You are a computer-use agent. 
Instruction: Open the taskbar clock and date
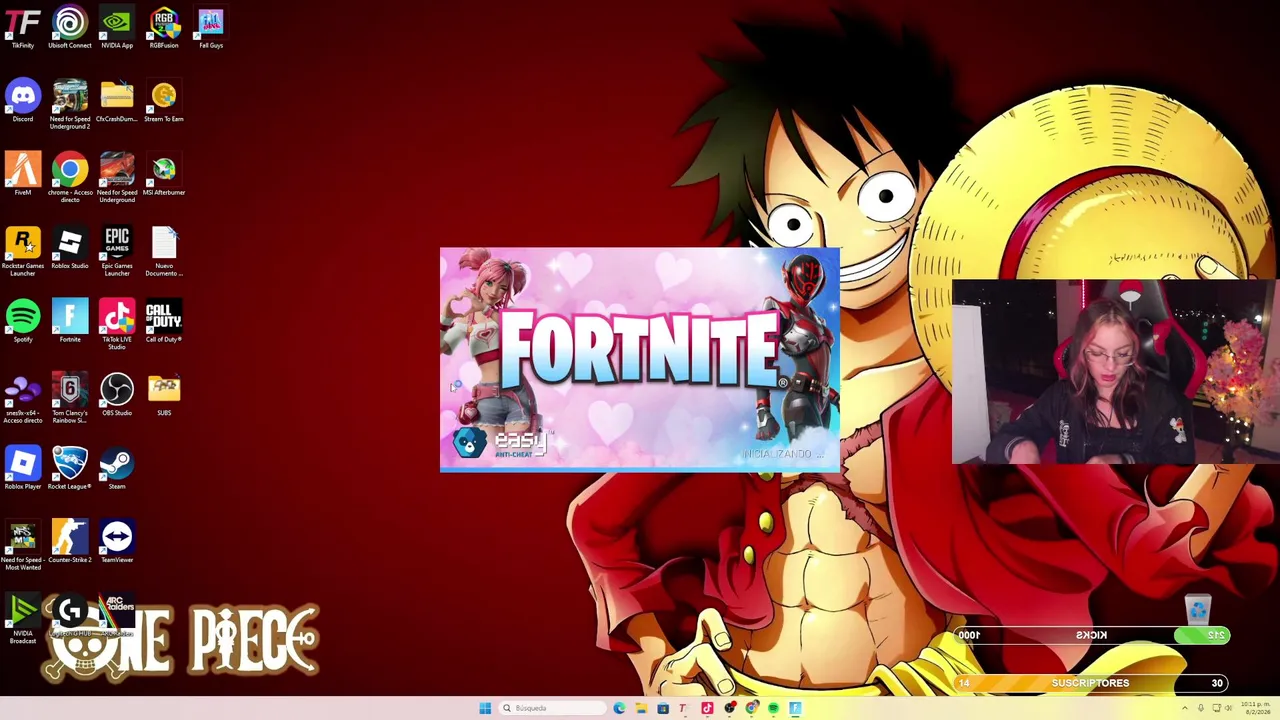[x=1255, y=708]
